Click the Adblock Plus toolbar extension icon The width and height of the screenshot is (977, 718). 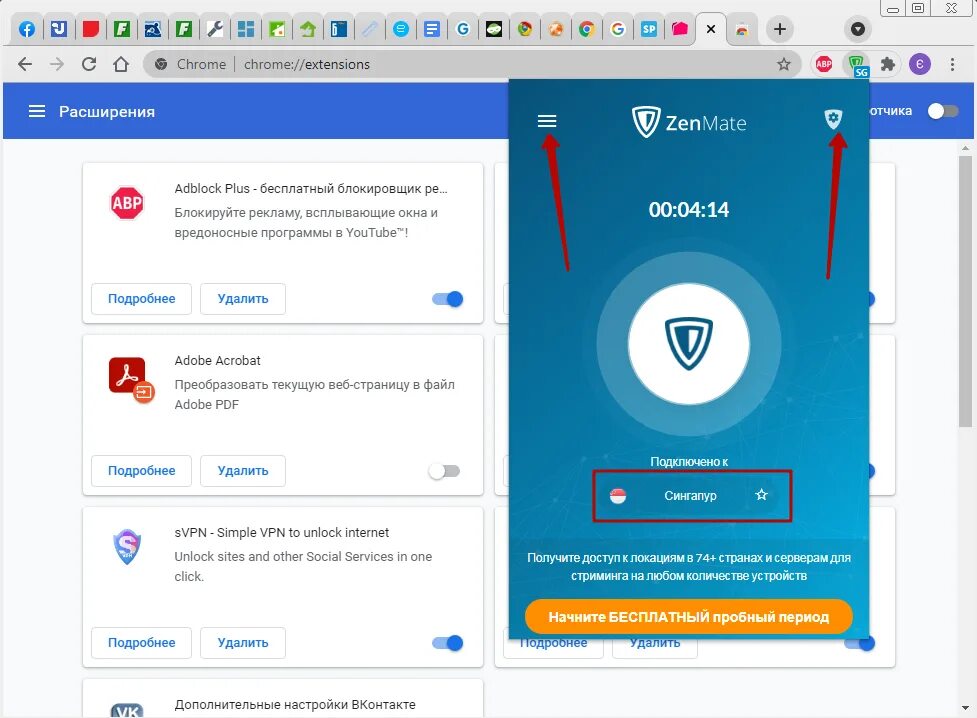[x=824, y=64]
